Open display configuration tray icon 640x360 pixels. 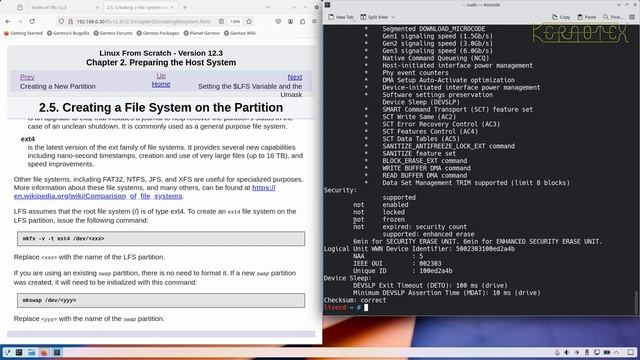coord(597,352)
